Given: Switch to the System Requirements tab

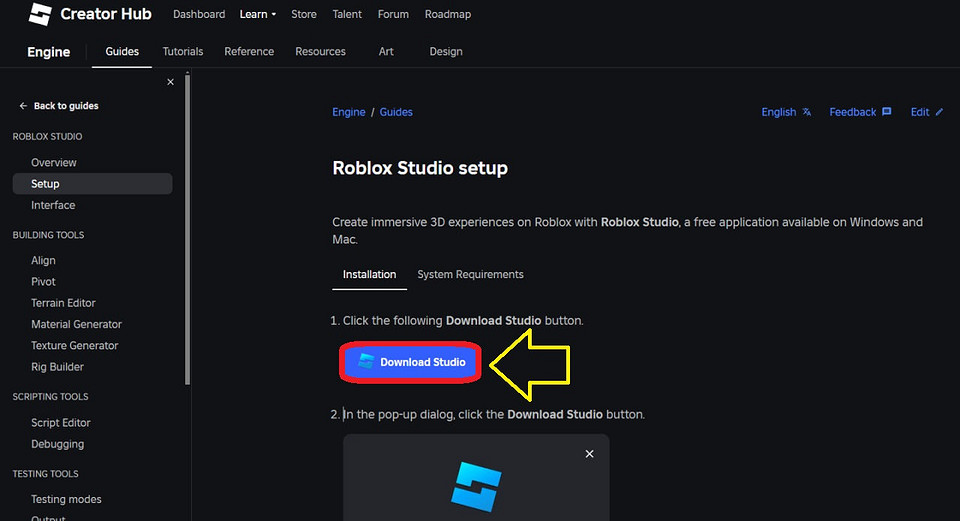Looking at the screenshot, I should (x=470, y=274).
